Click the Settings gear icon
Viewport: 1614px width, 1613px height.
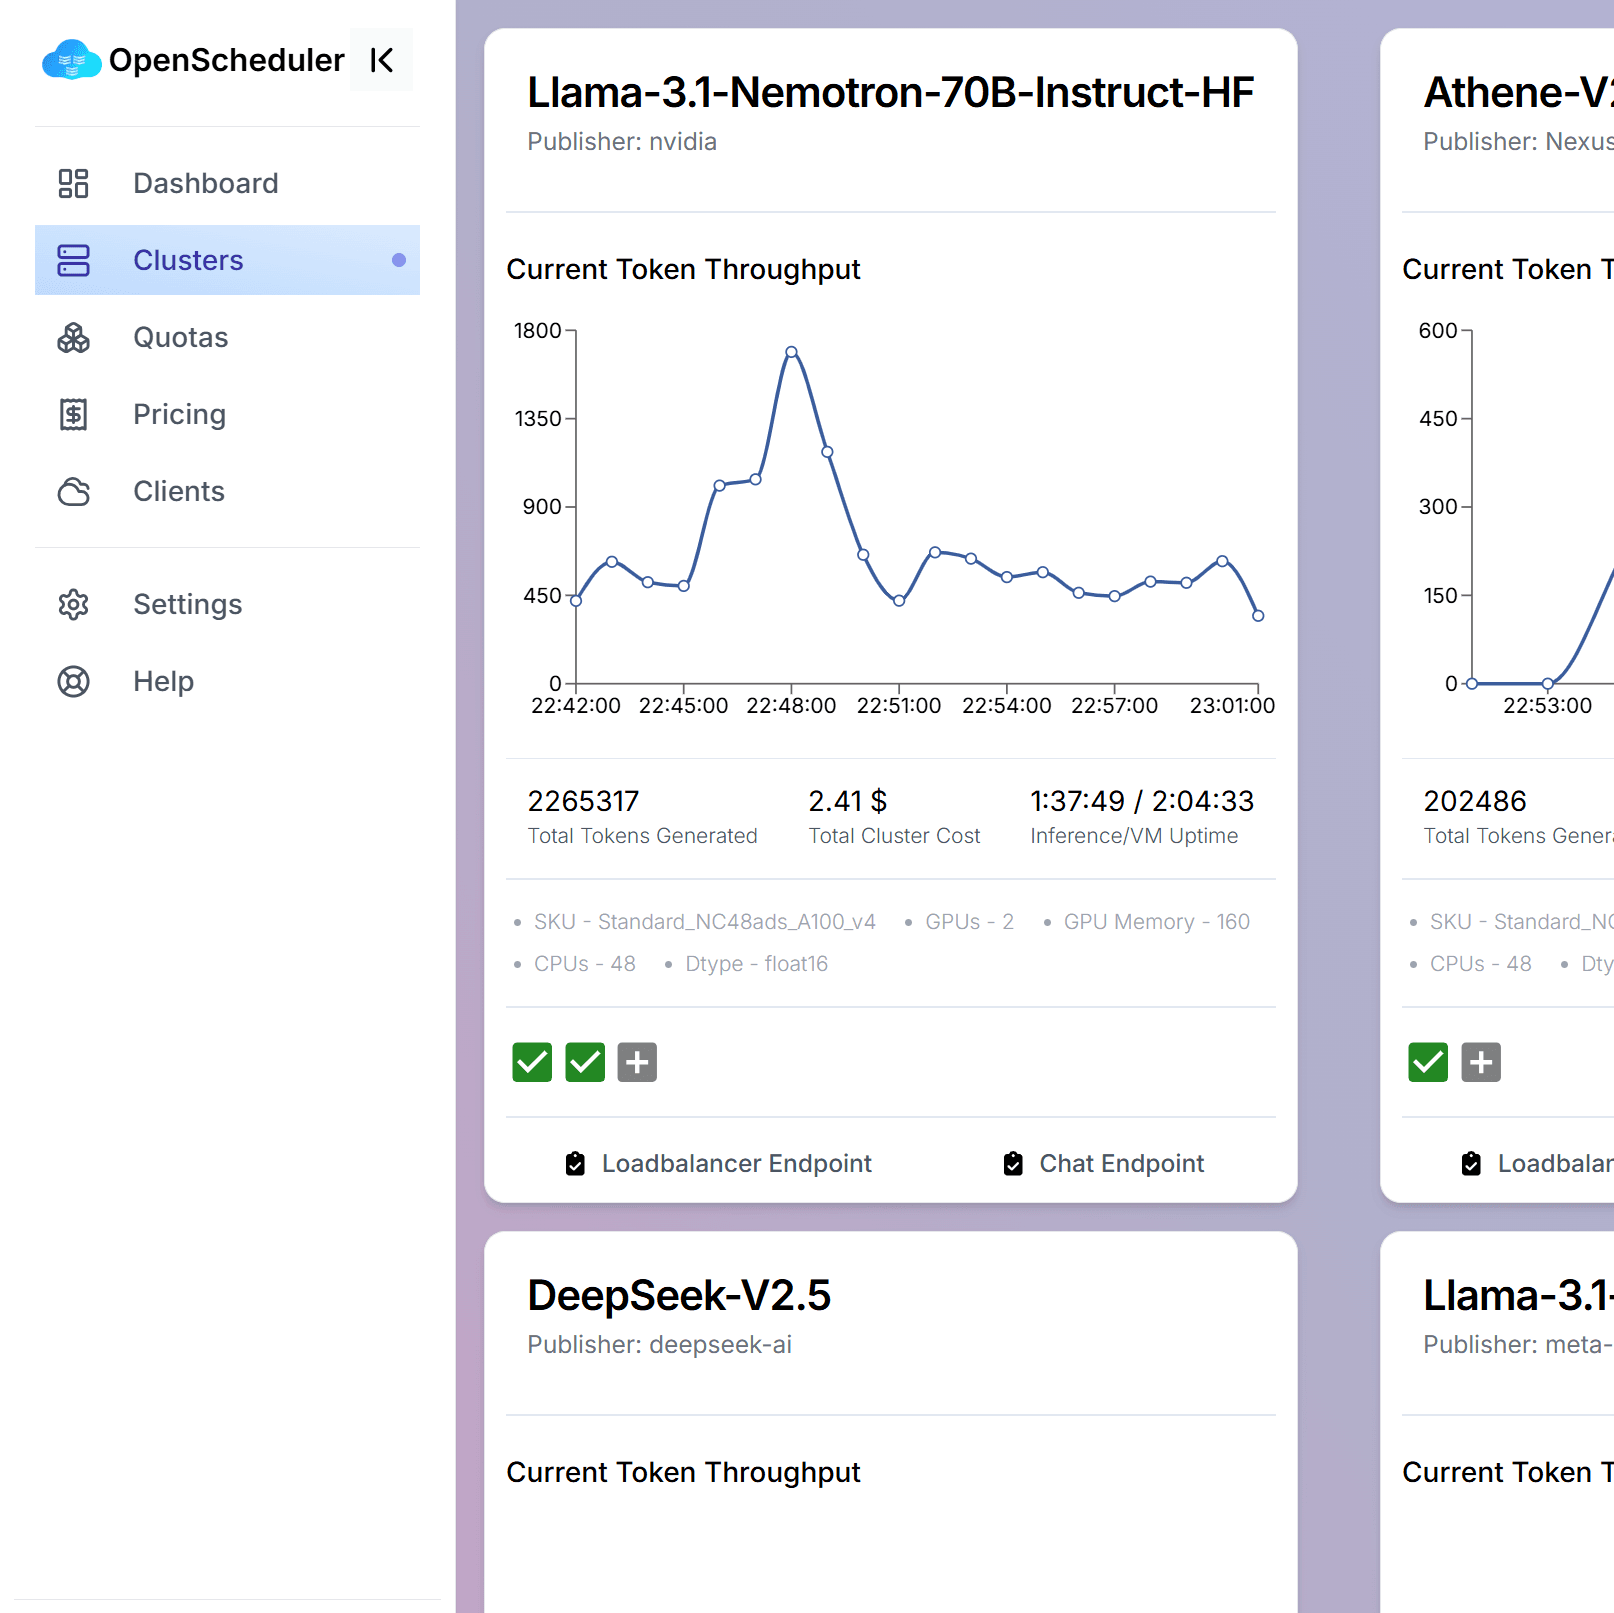point(73,604)
